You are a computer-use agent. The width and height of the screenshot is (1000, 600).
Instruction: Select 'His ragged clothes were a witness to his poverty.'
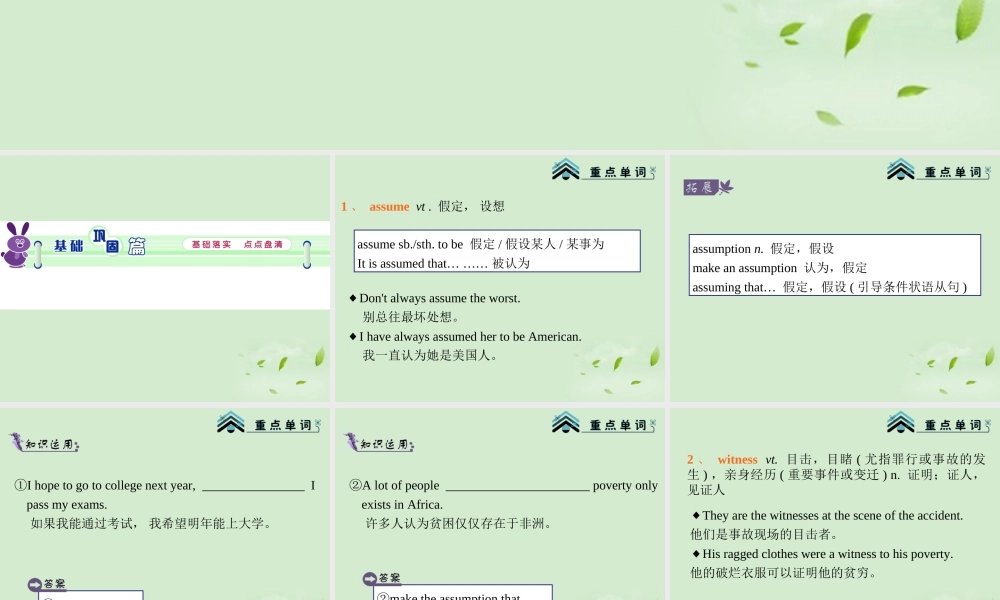pos(827,554)
